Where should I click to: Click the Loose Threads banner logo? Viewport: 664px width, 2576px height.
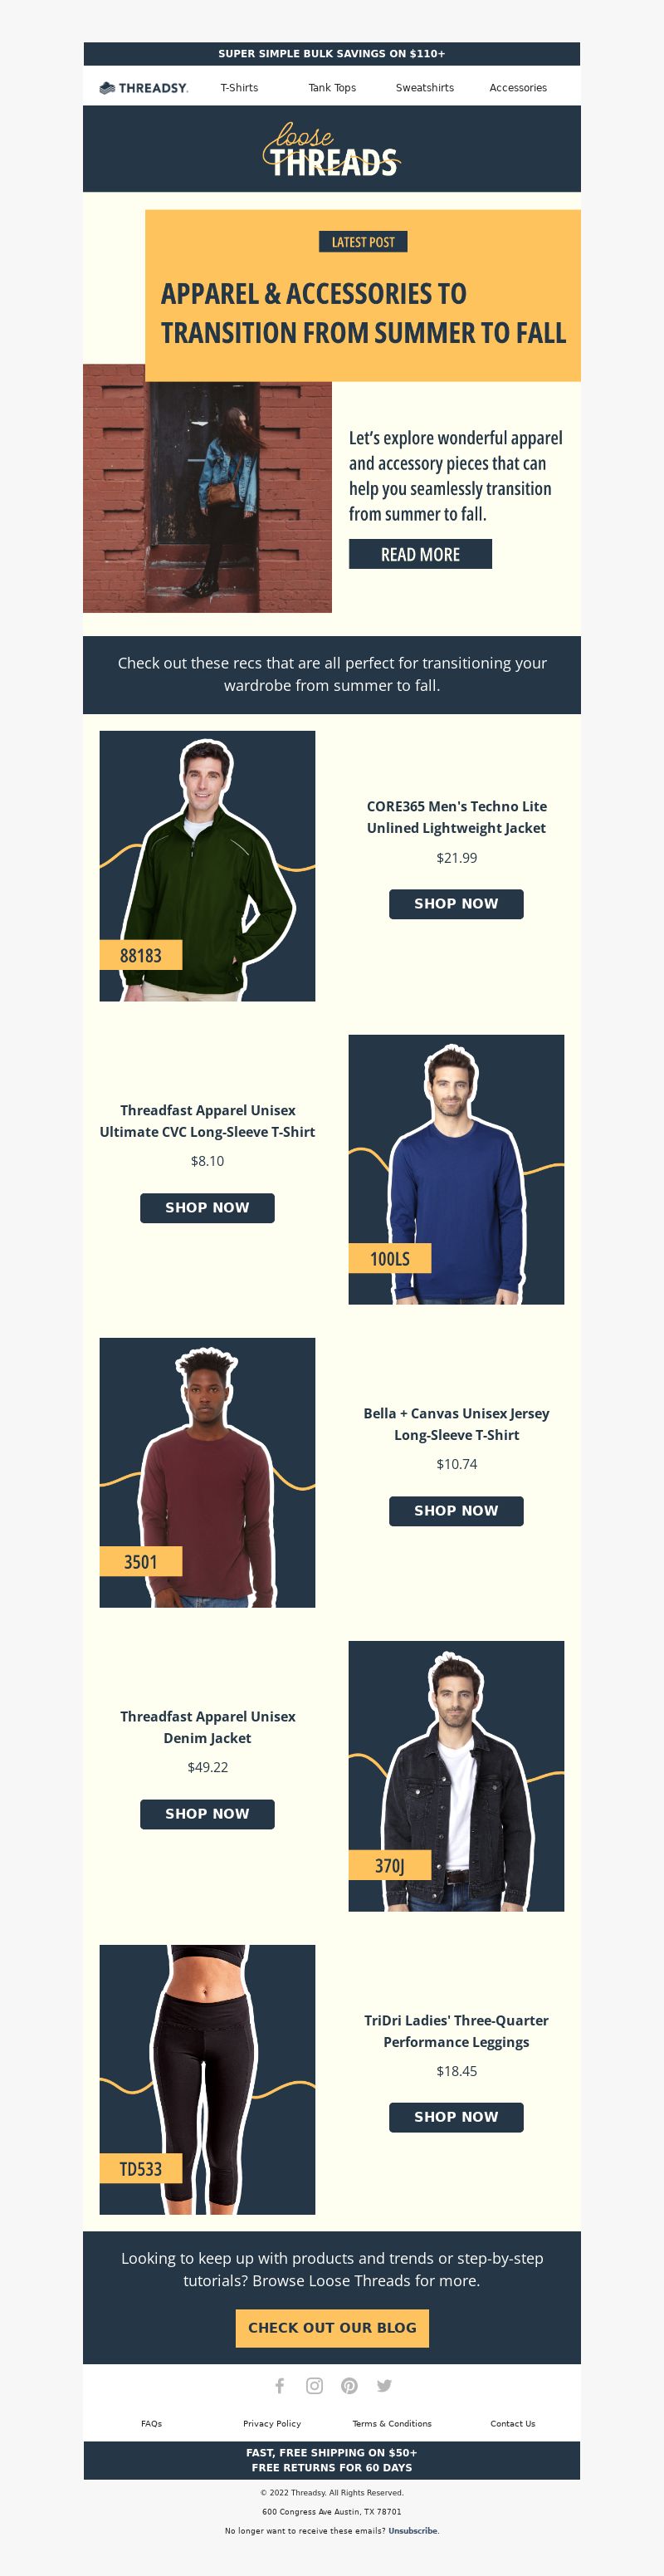pos(331,150)
